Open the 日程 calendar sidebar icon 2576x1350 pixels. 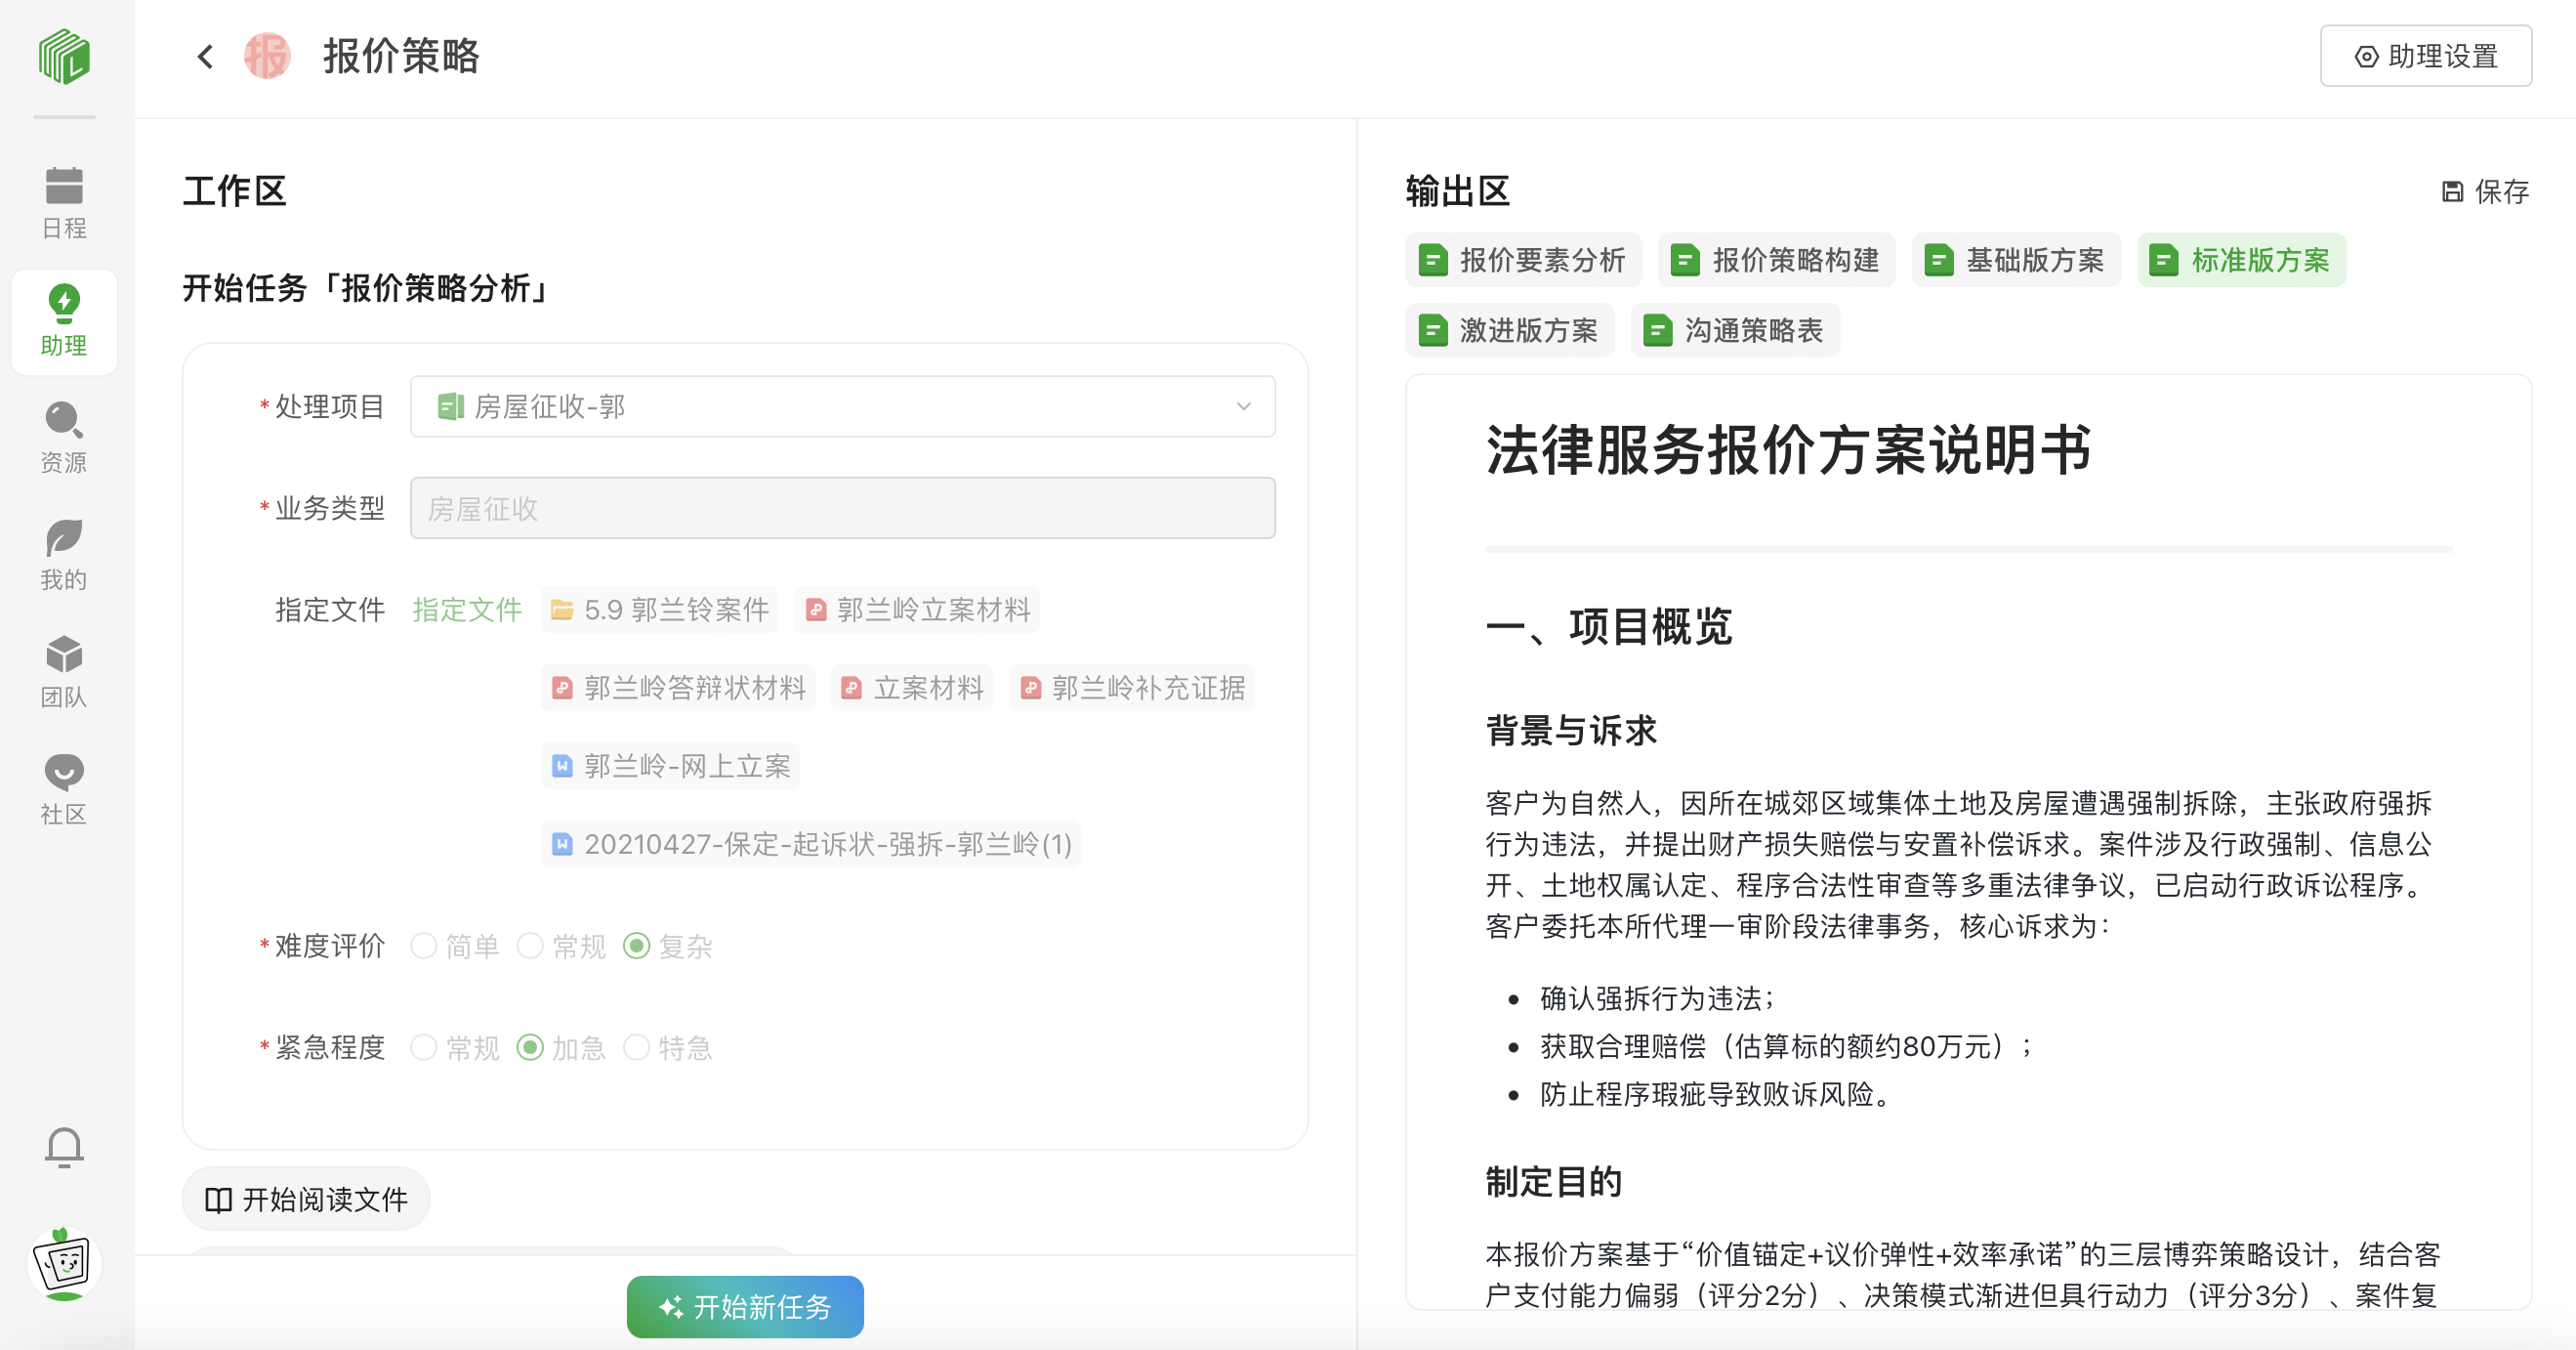click(x=64, y=203)
